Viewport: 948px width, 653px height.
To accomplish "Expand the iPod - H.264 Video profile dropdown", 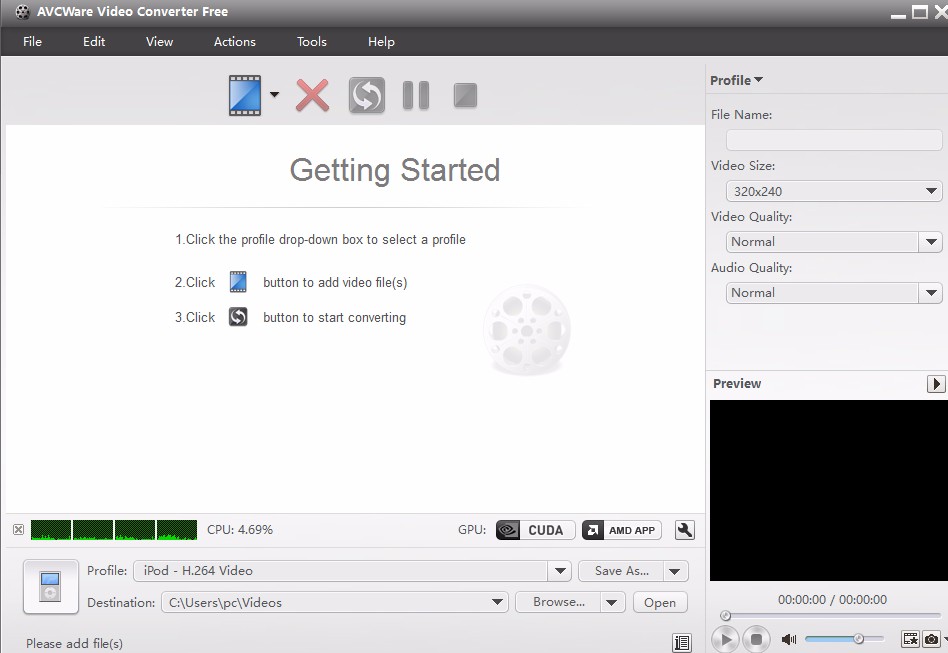I will (559, 570).
